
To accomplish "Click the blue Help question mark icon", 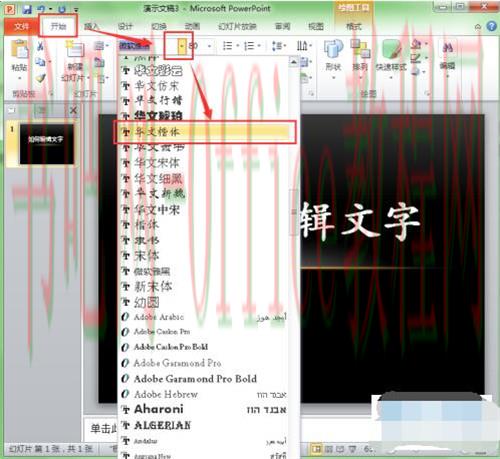I will (492, 26).
